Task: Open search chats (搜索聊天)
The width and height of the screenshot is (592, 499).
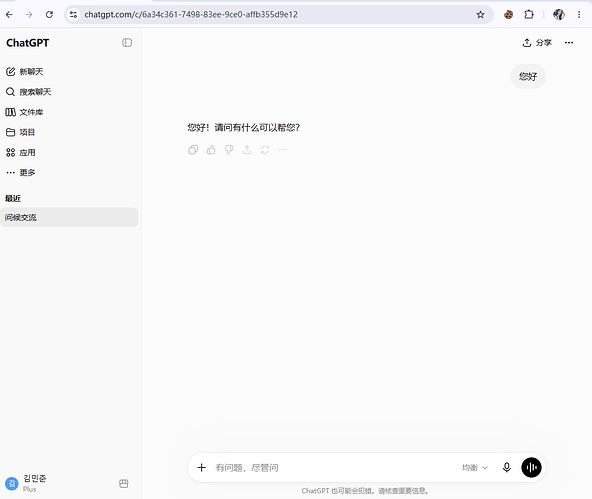Action: [x=29, y=92]
